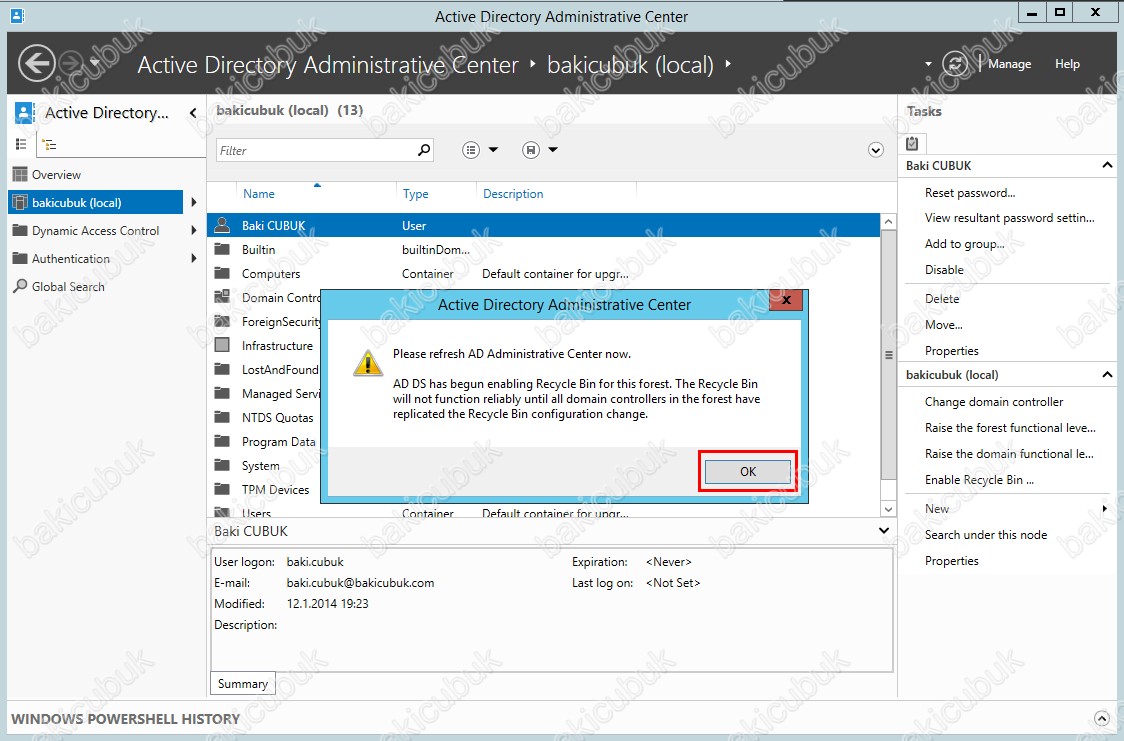Click the filter search magnifier icon
1124x741 pixels.
tap(424, 150)
